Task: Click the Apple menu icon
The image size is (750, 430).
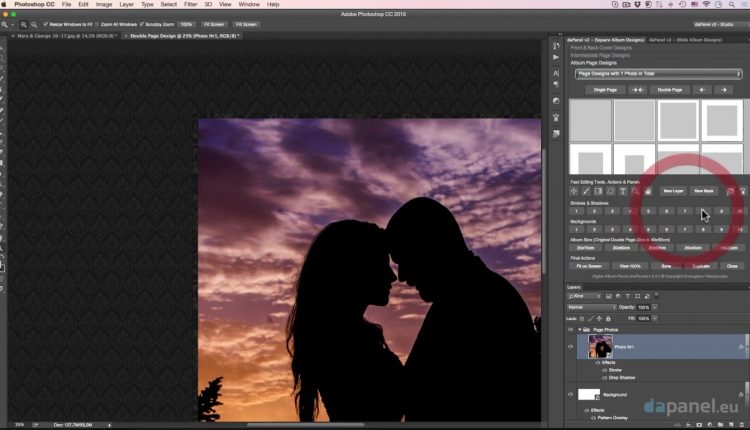Action: pyautogui.click(x=5, y=4)
